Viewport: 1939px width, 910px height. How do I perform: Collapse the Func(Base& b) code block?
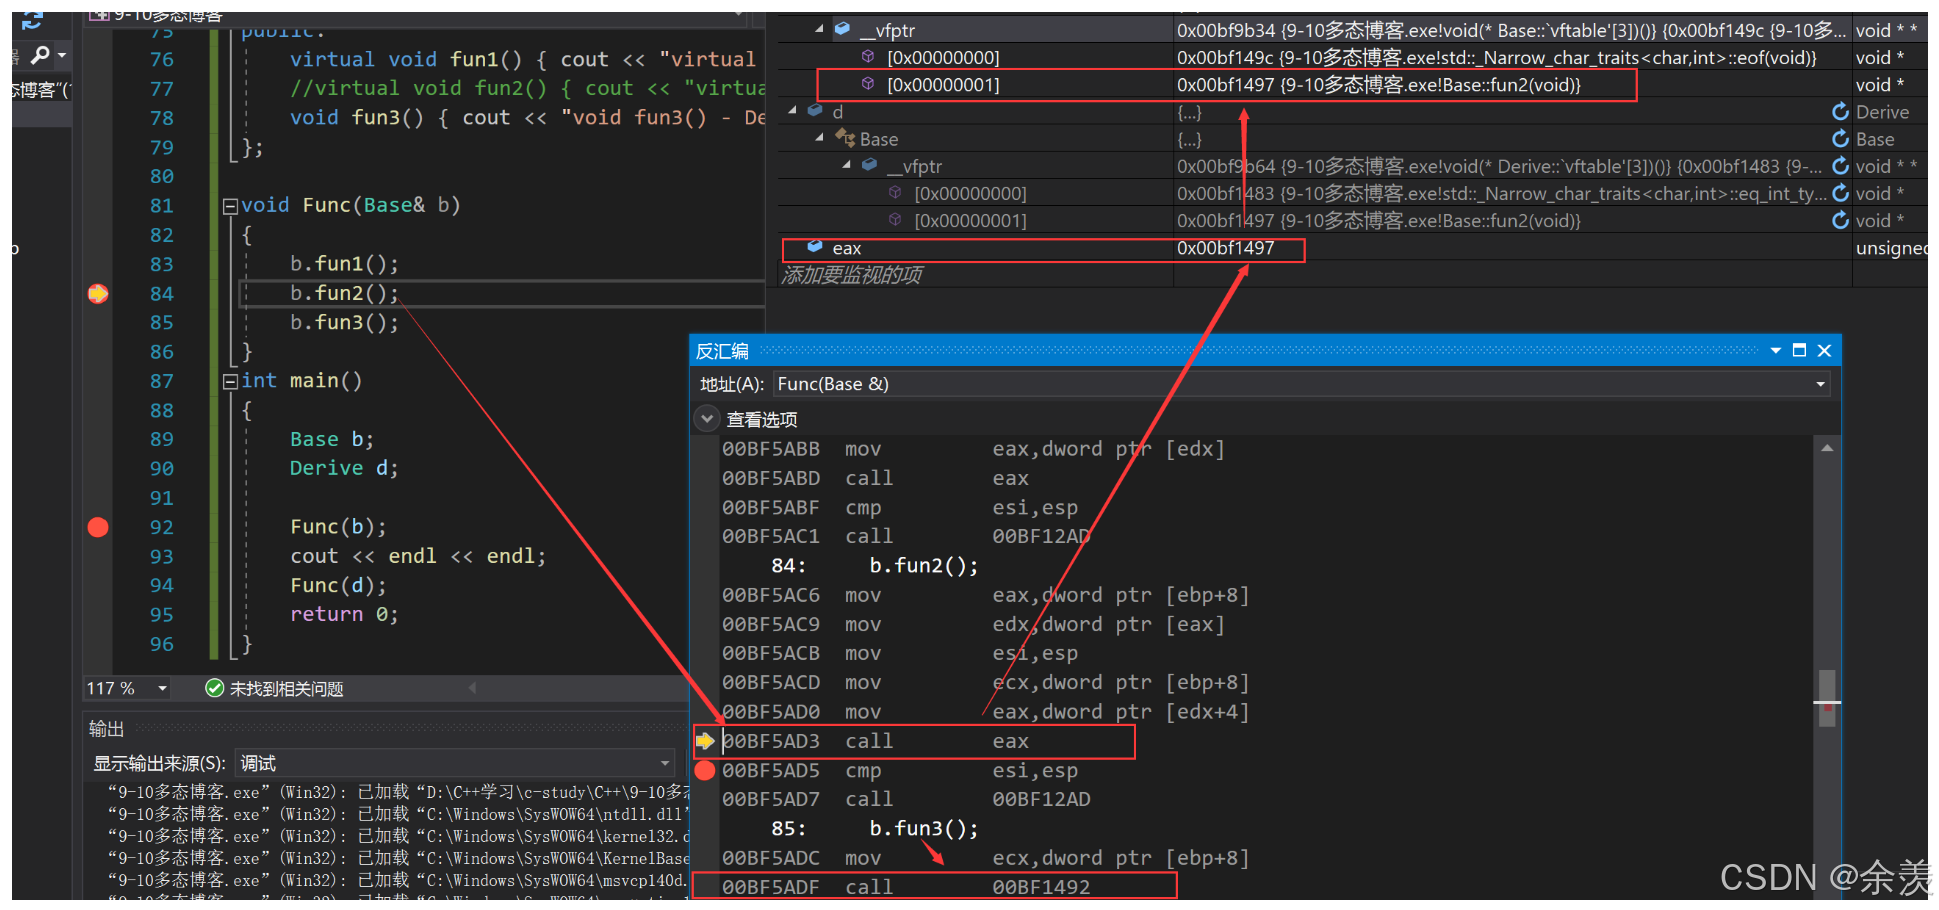click(x=230, y=206)
